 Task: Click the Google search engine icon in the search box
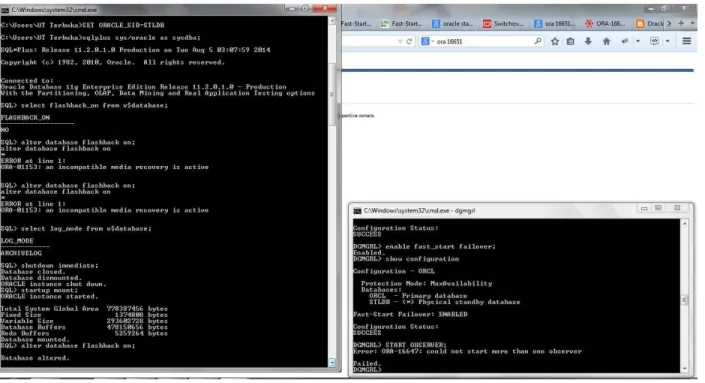[x=425, y=41]
